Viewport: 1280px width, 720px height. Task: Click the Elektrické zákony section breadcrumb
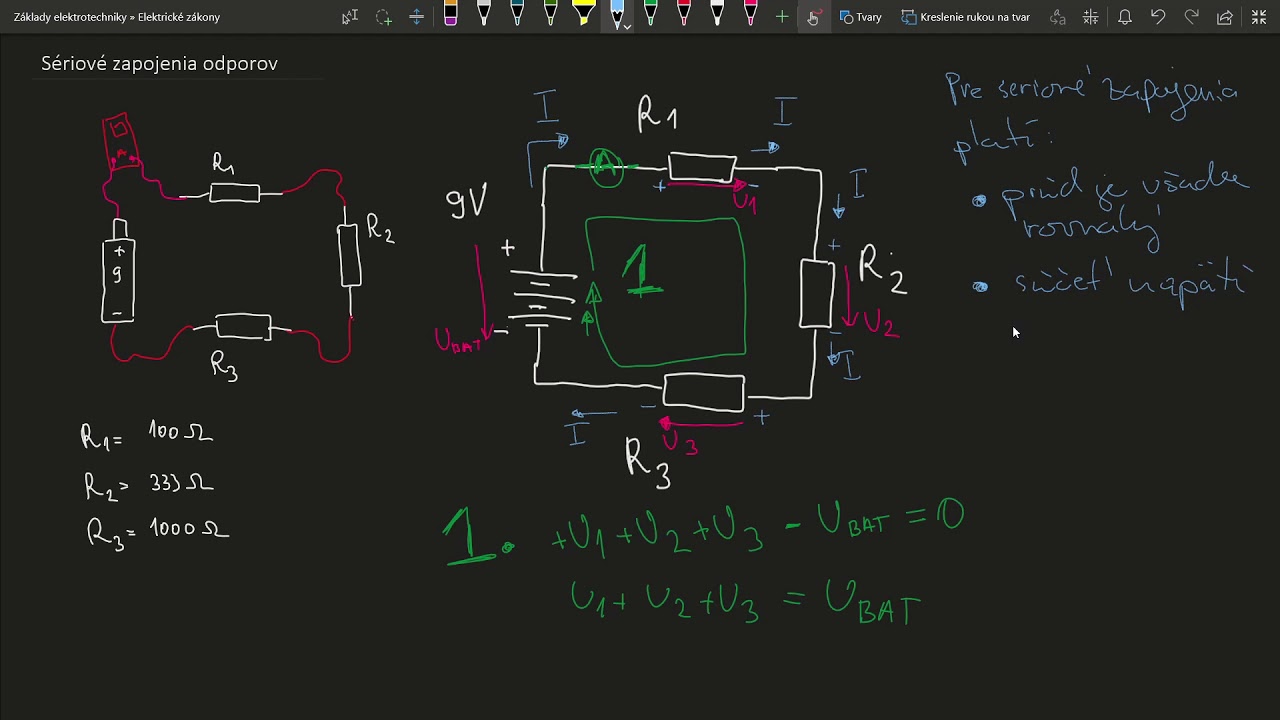pos(179,17)
